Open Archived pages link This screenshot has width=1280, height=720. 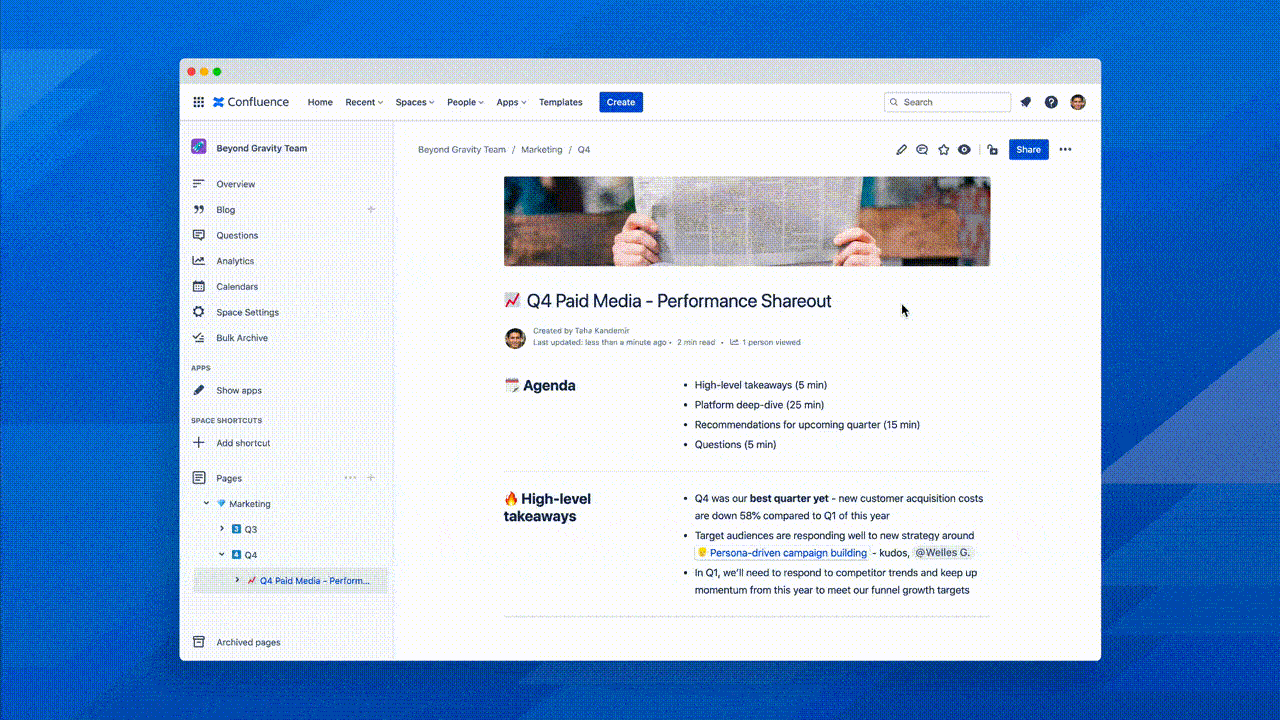(x=248, y=642)
